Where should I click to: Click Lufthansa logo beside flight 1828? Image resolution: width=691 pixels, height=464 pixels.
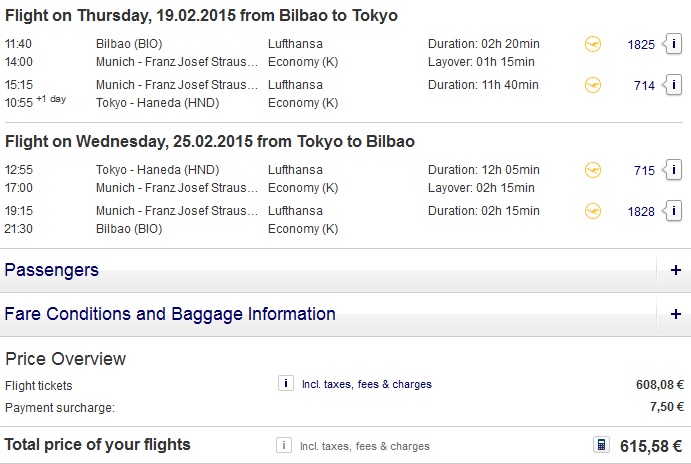tap(593, 210)
